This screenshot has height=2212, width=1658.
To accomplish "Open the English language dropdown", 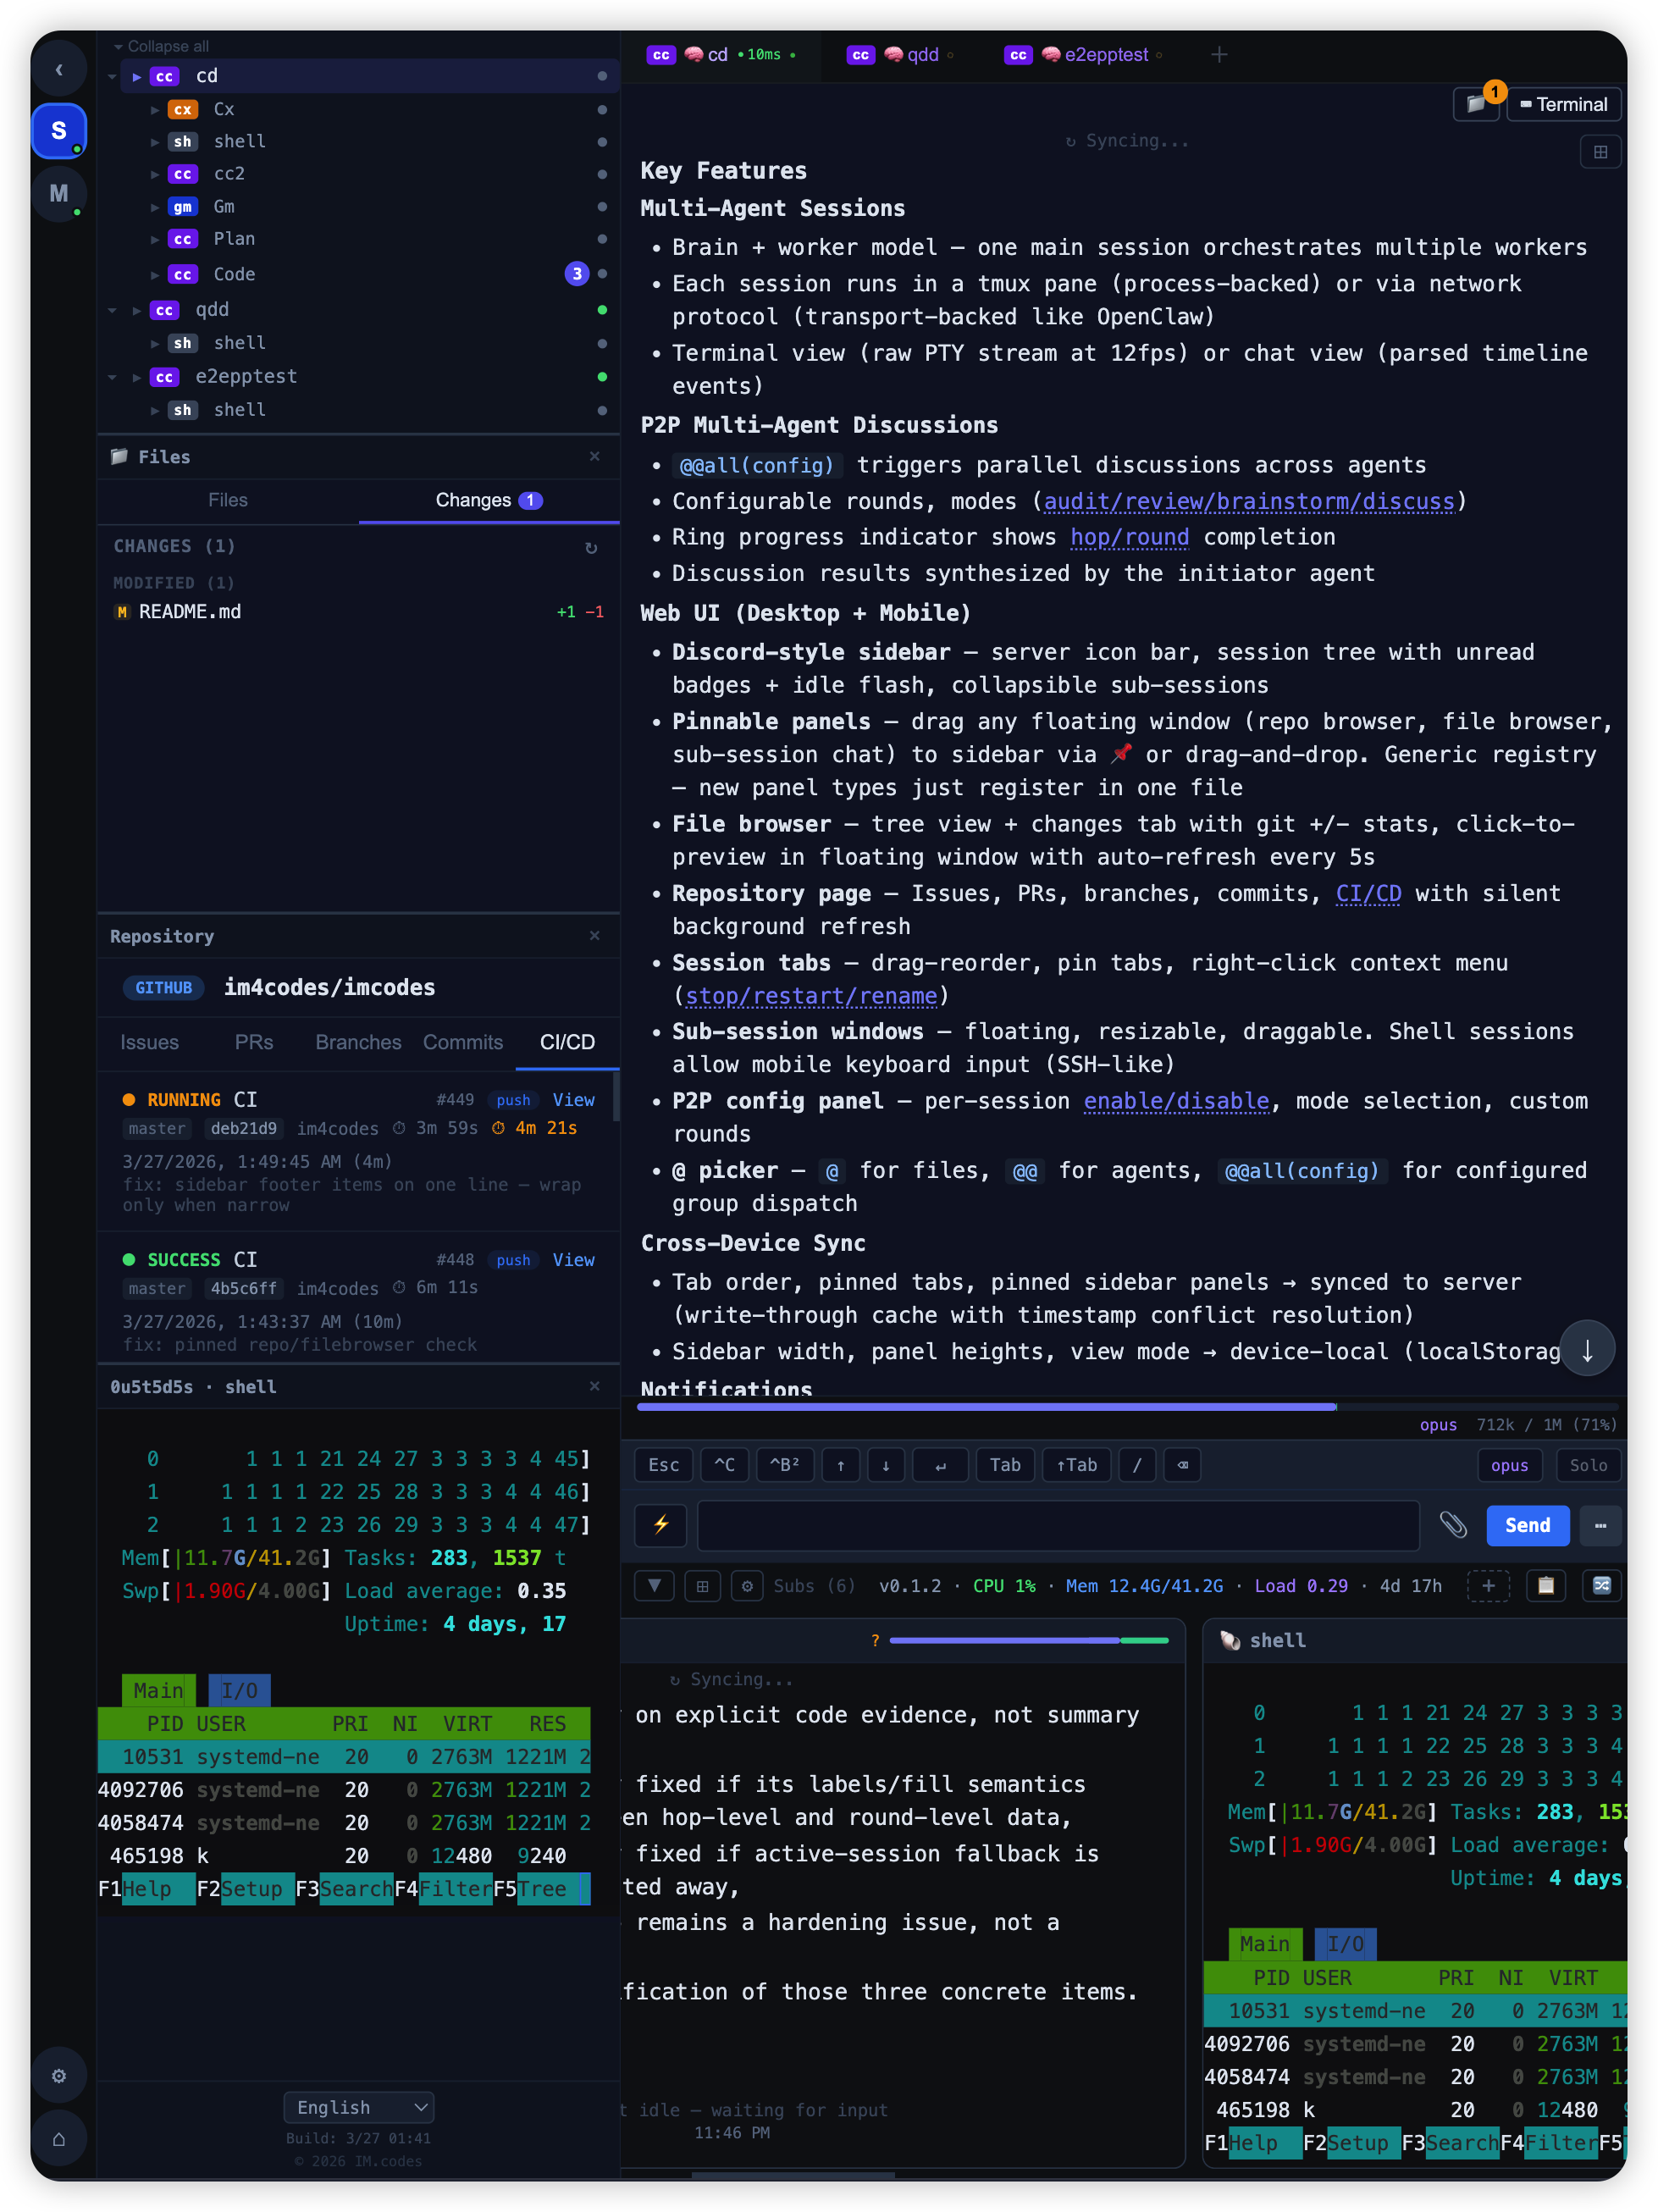I will [x=358, y=2107].
